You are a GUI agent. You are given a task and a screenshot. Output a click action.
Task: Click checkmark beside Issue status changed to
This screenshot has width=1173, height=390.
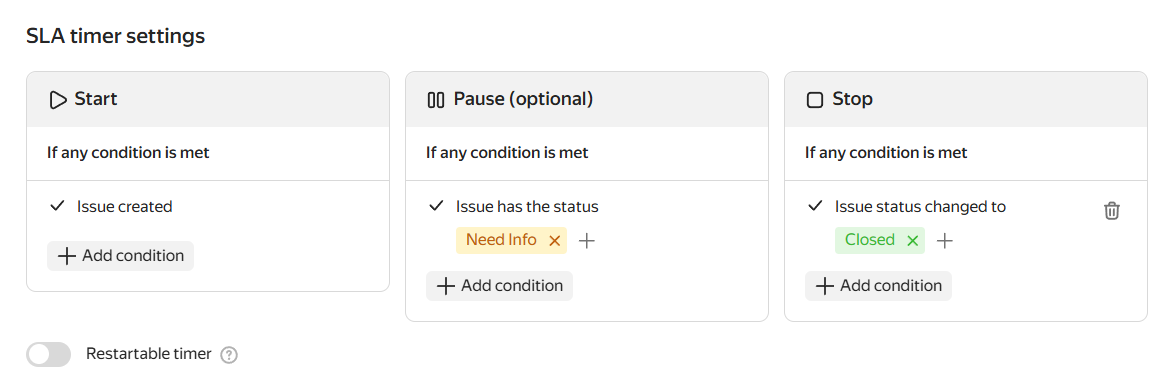(815, 206)
